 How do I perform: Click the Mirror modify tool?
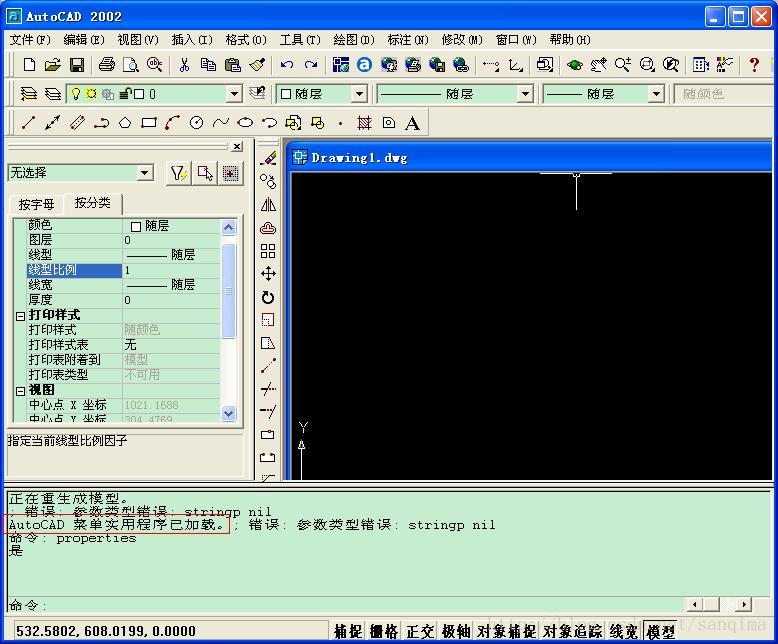click(268, 204)
